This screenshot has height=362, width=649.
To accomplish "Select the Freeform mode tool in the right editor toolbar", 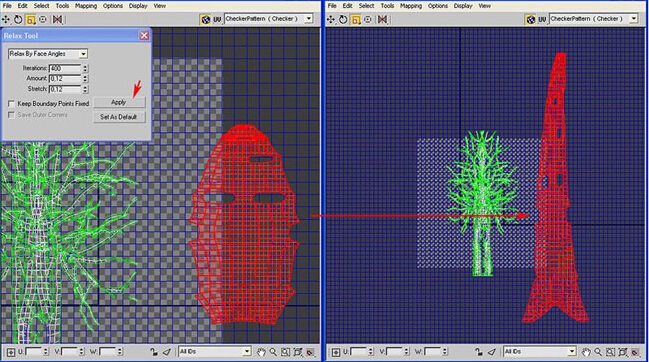I will pyautogui.click(x=368, y=19).
